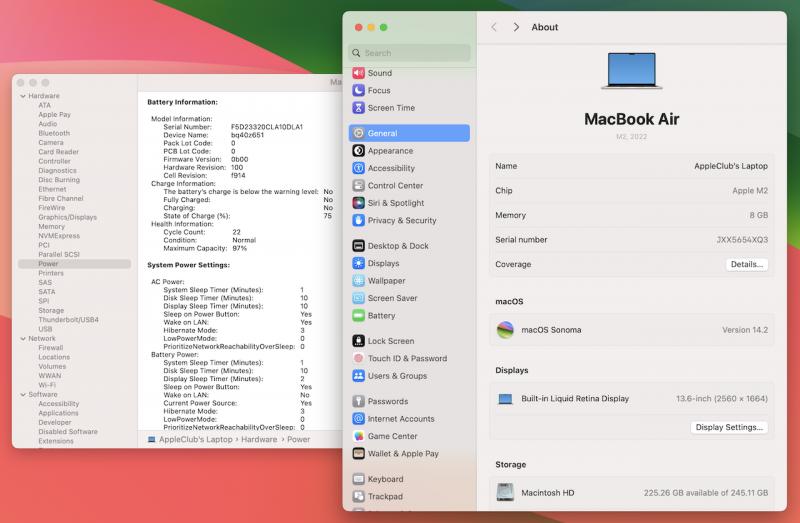Select Firewall under Network
This screenshot has width=800, height=523.
[51, 347]
